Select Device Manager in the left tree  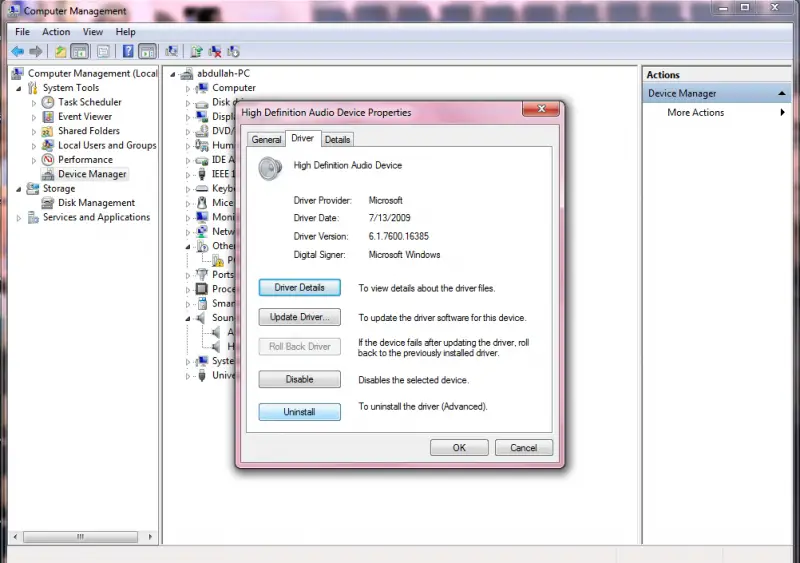point(92,174)
